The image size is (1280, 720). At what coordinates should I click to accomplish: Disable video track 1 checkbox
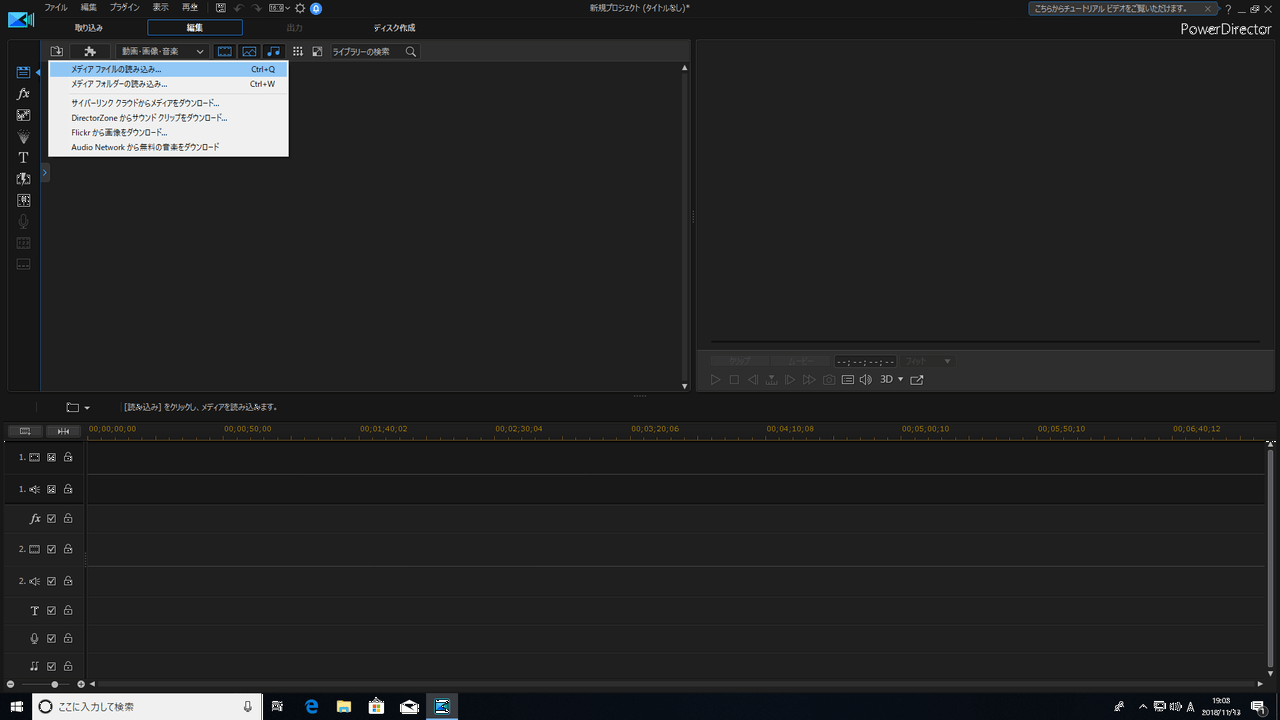(51, 457)
